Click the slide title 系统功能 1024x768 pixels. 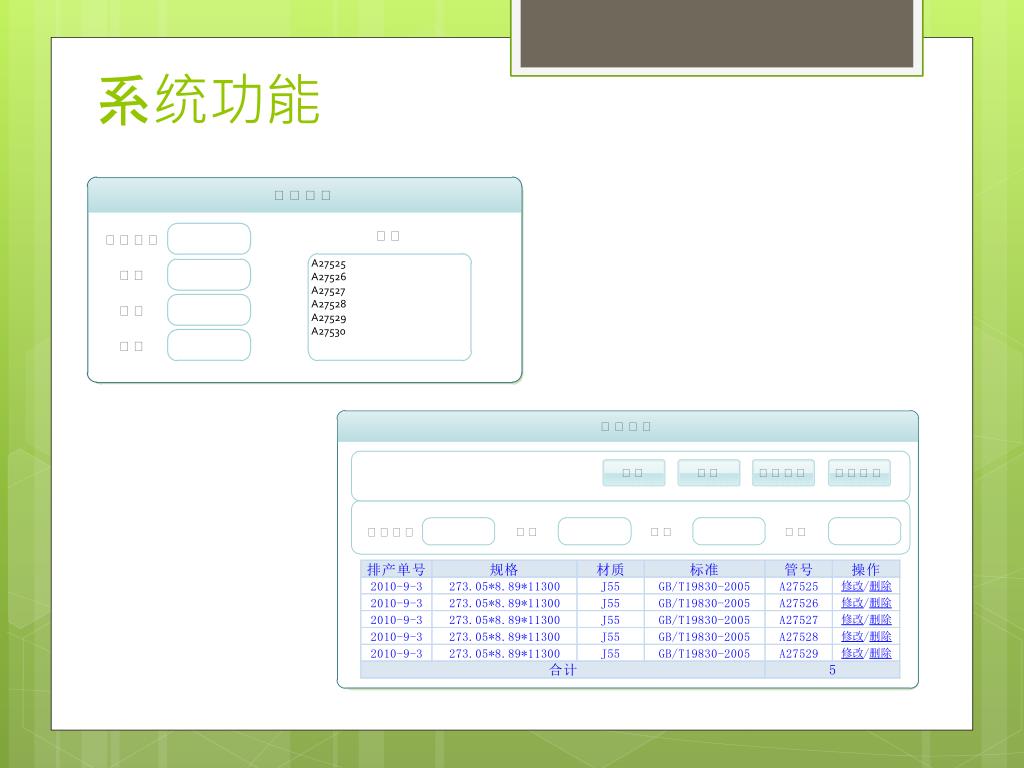(x=209, y=100)
